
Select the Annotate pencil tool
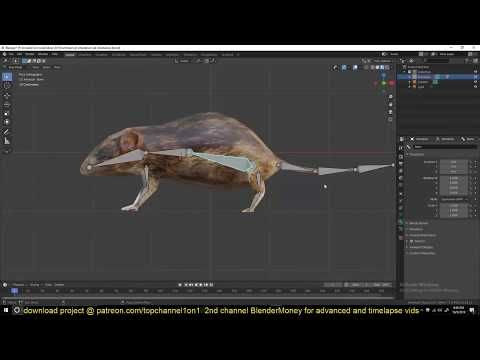tap(7, 132)
